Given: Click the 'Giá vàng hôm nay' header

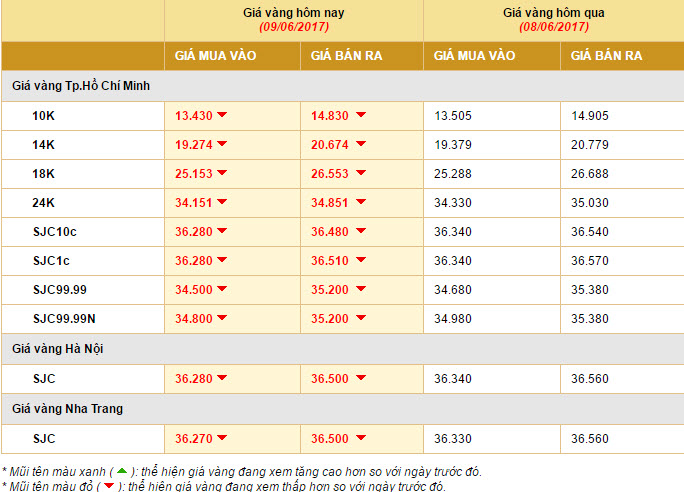Looking at the screenshot, I should tap(294, 13).
